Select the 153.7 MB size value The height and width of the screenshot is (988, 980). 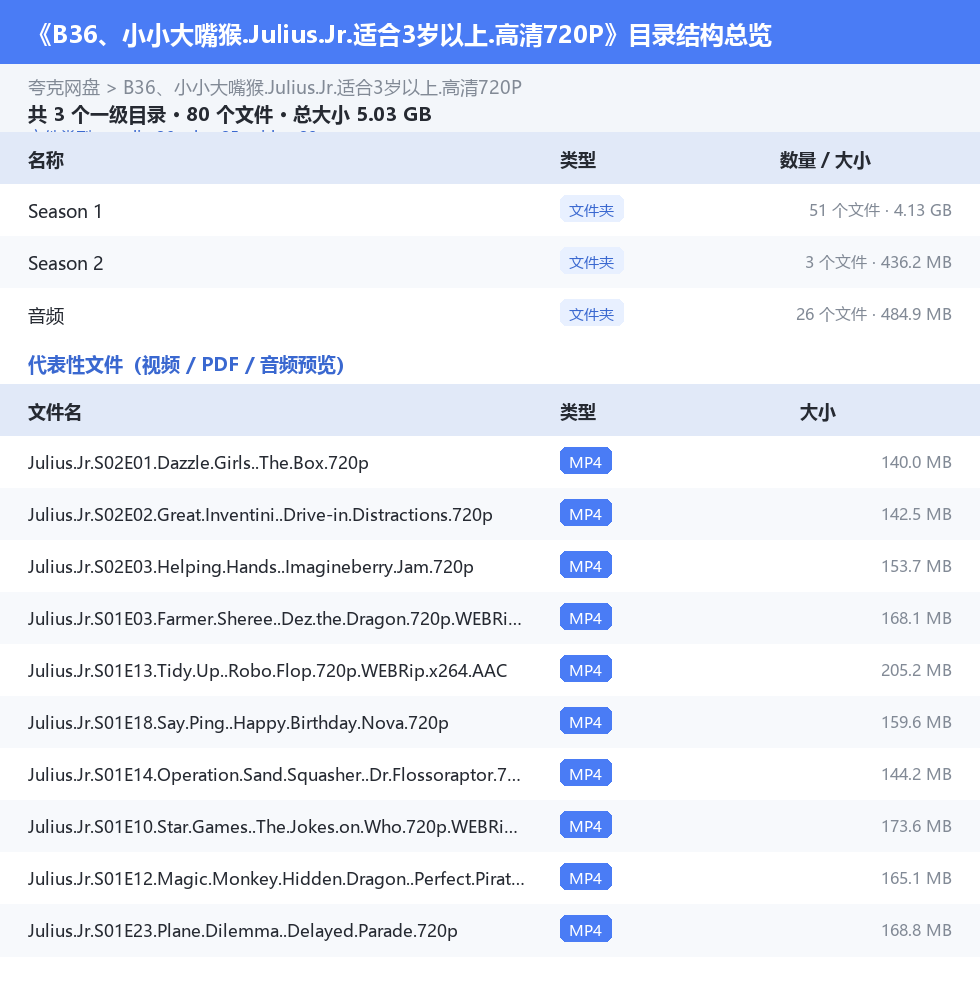pos(916,566)
